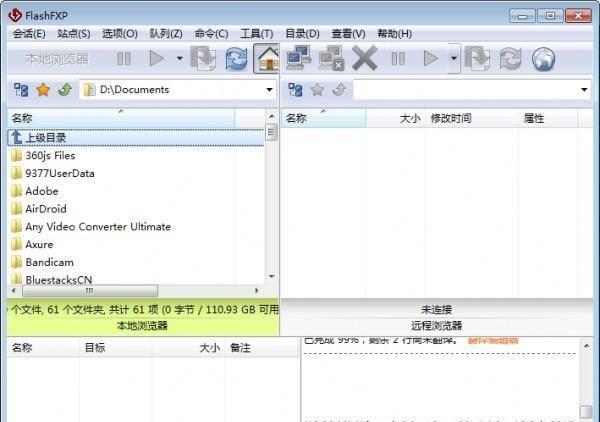Click the remote favorites star icon
600x422 pixels.
coord(318,90)
